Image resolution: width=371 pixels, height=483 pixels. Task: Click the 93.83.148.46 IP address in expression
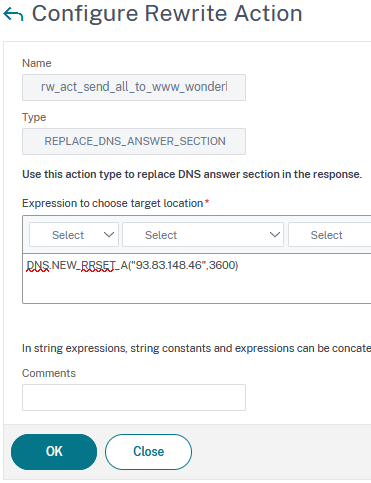(x=169, y=265)
